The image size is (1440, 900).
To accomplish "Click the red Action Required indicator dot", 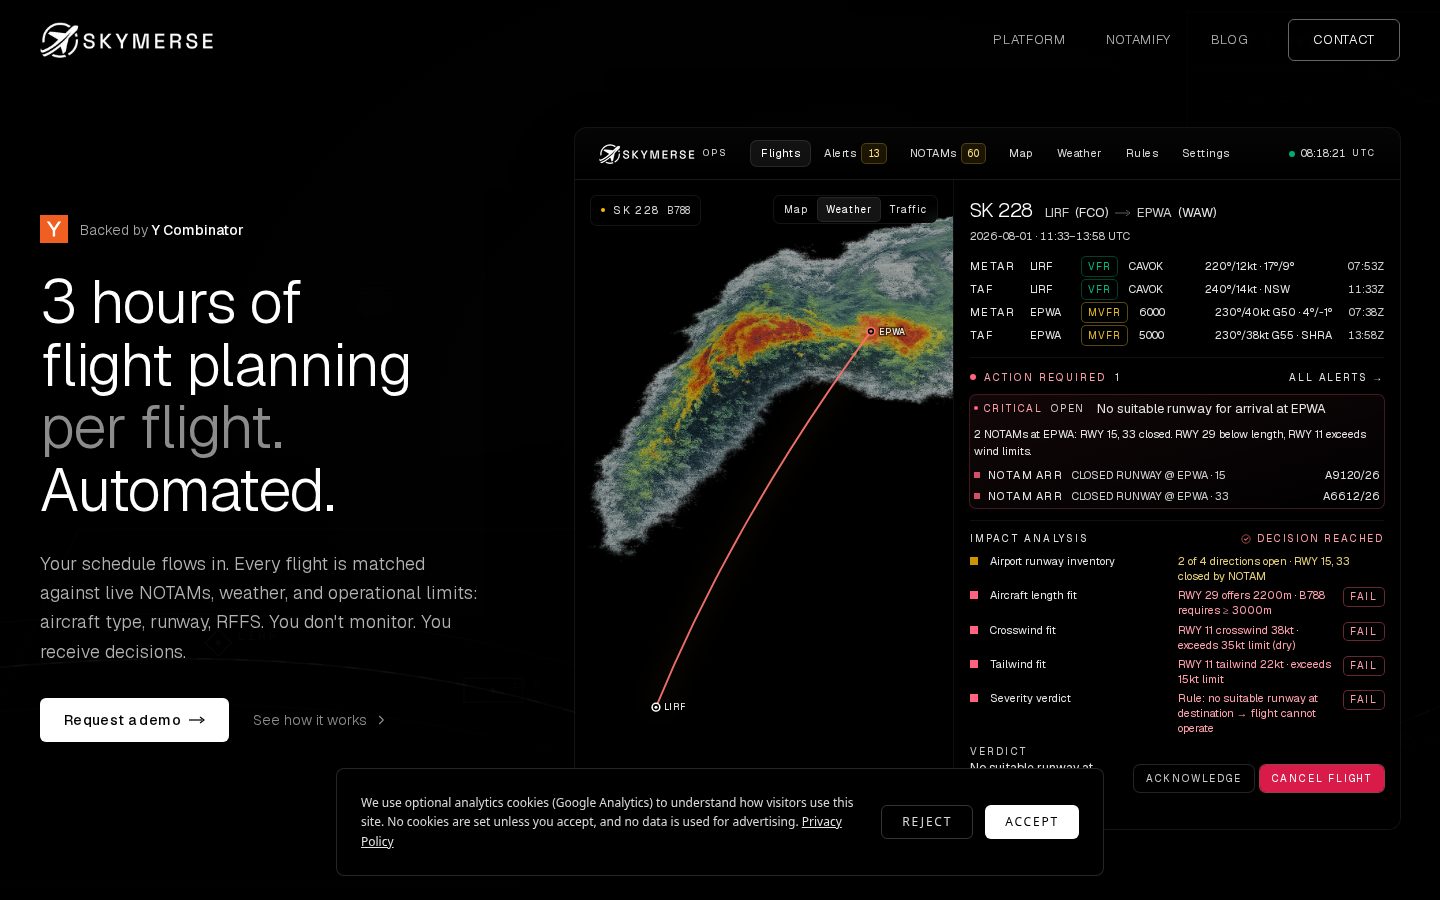I will (973, 377).
